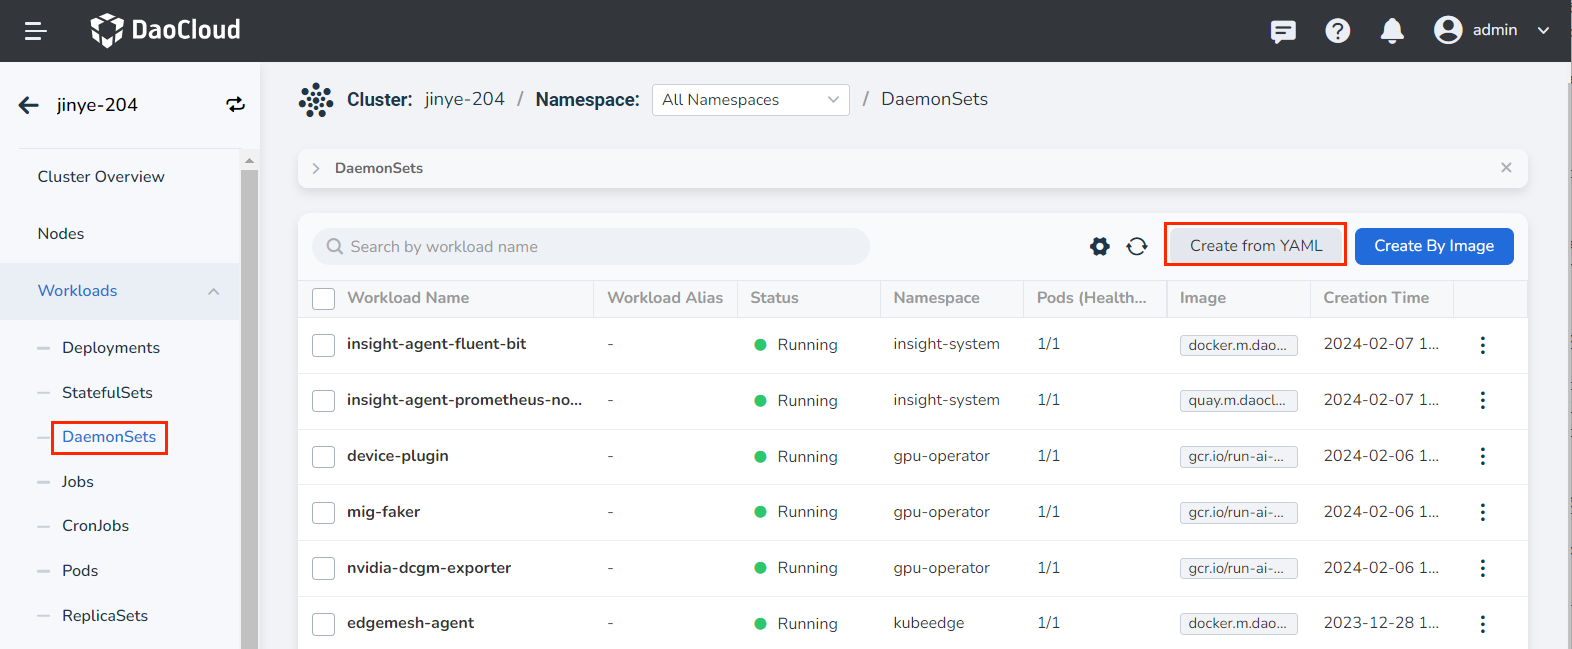Click the switch cluster icon
The width and height of the screenshot is (1572, 649).
coord(235,105)
